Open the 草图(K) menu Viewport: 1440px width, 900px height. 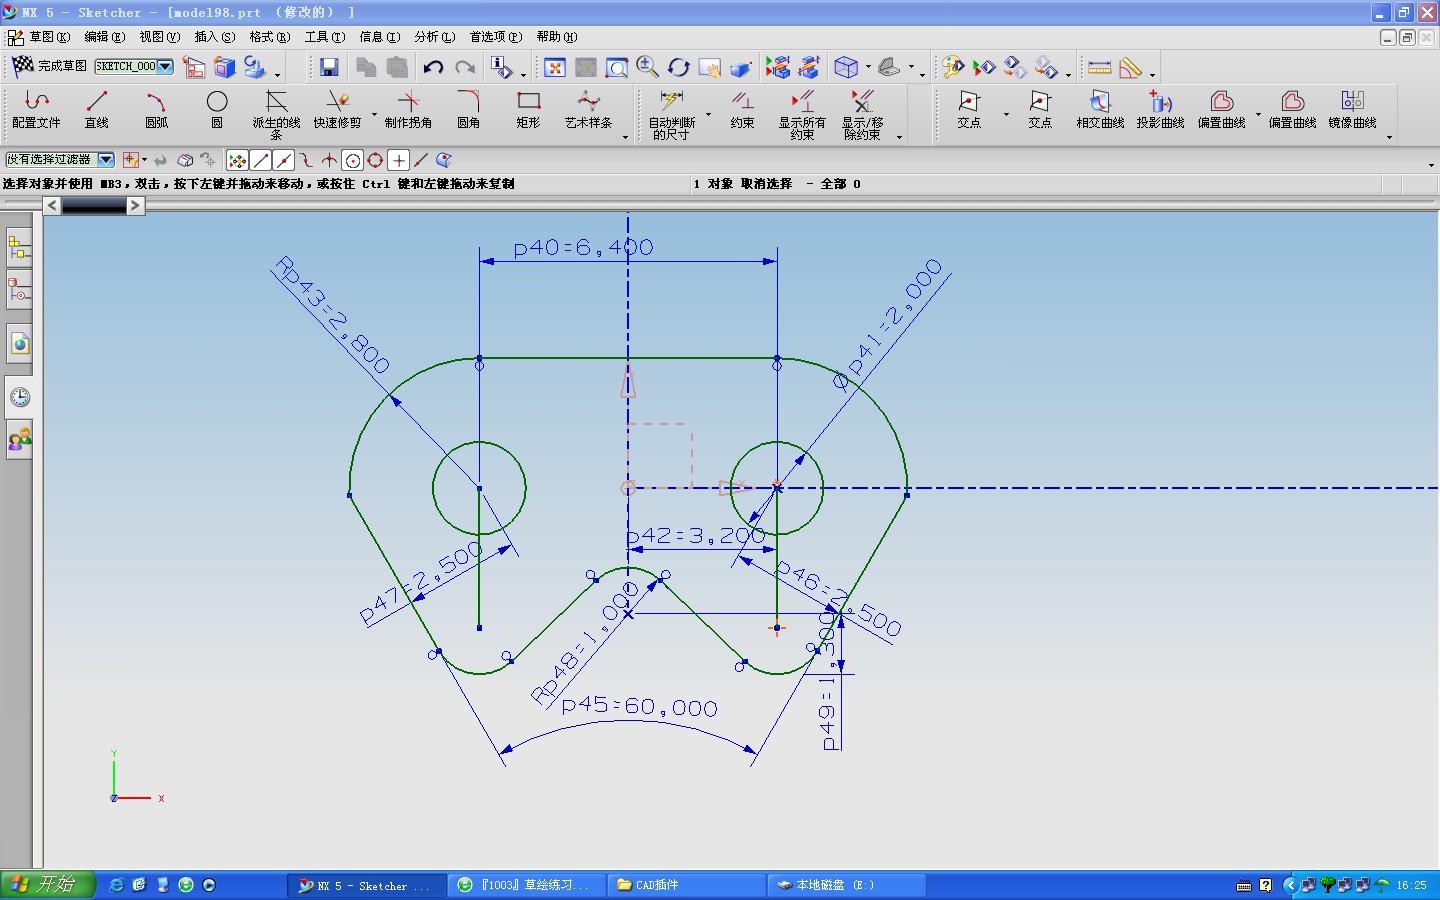point(49,37)
